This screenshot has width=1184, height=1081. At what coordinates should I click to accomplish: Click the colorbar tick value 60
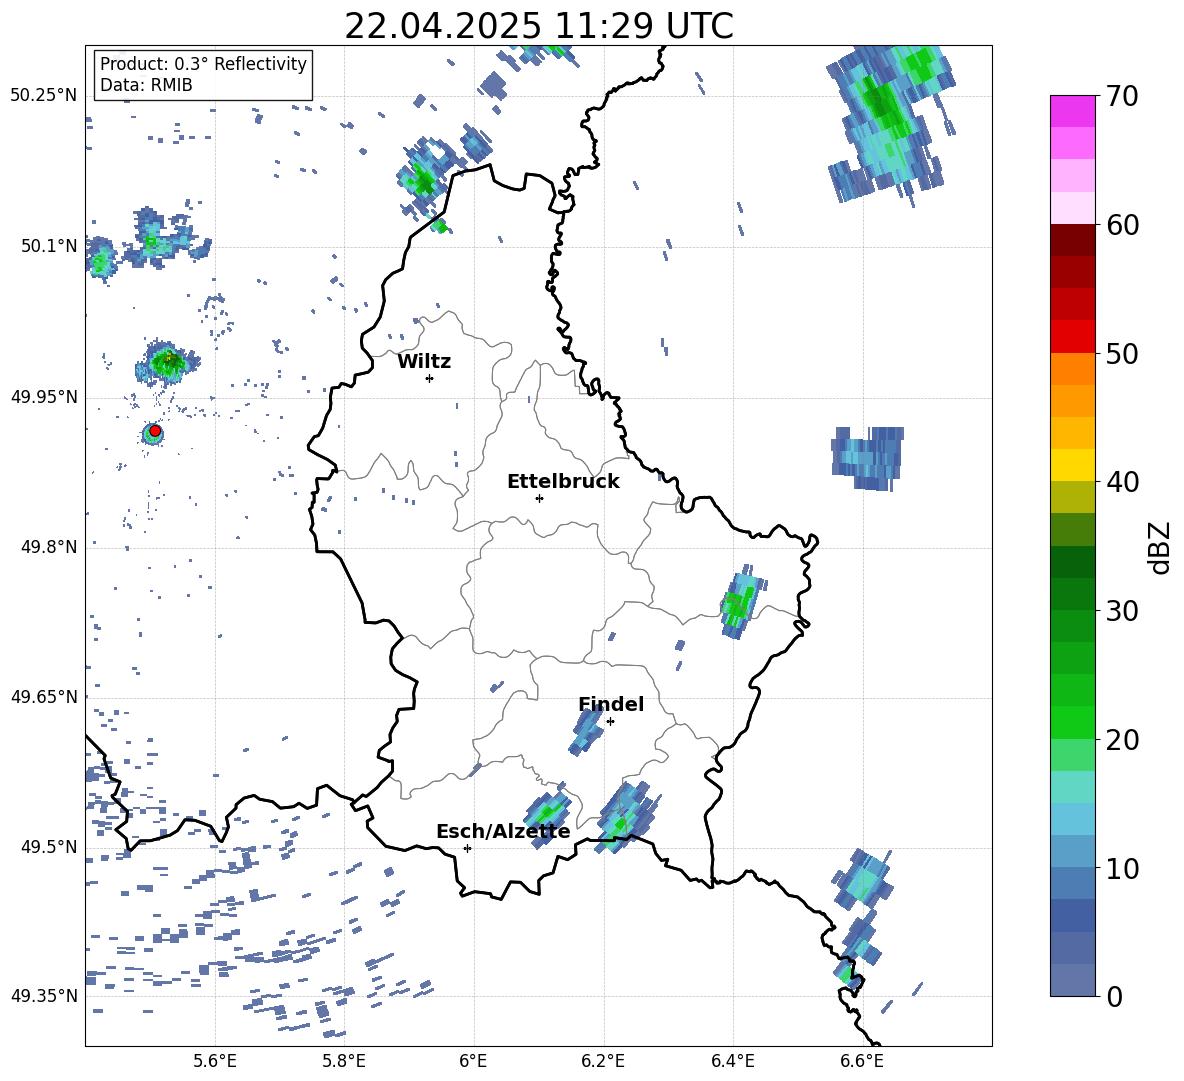pyautogui.click(x=1122, y=225)
